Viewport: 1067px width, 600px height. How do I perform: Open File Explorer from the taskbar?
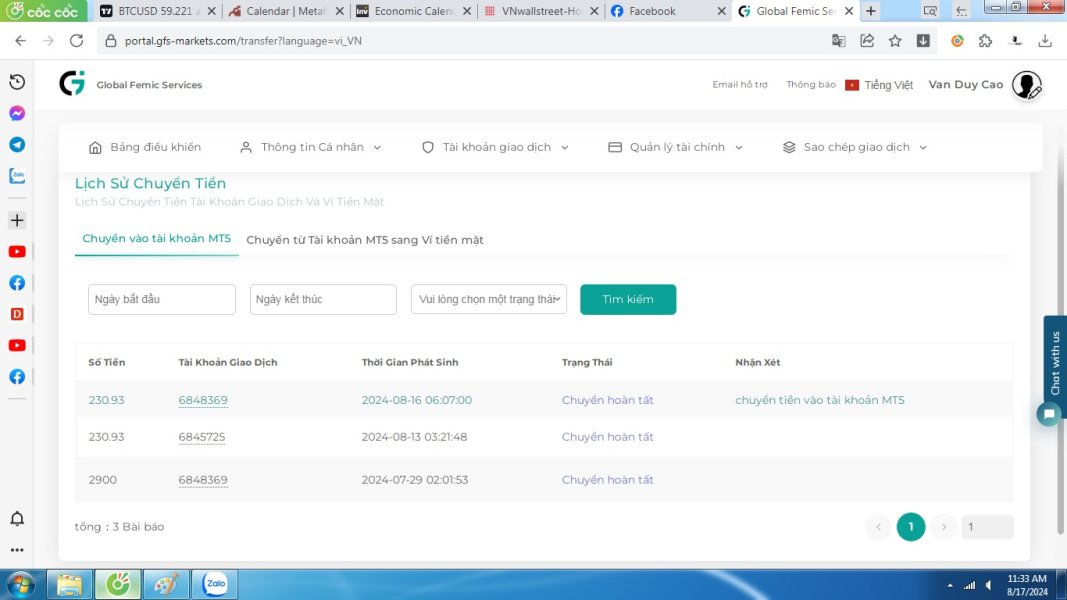point(69,584)
